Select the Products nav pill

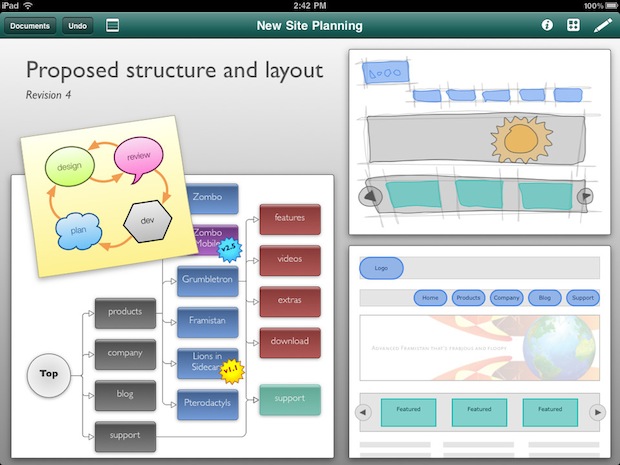pyautogui.click(x=468, y=298)
